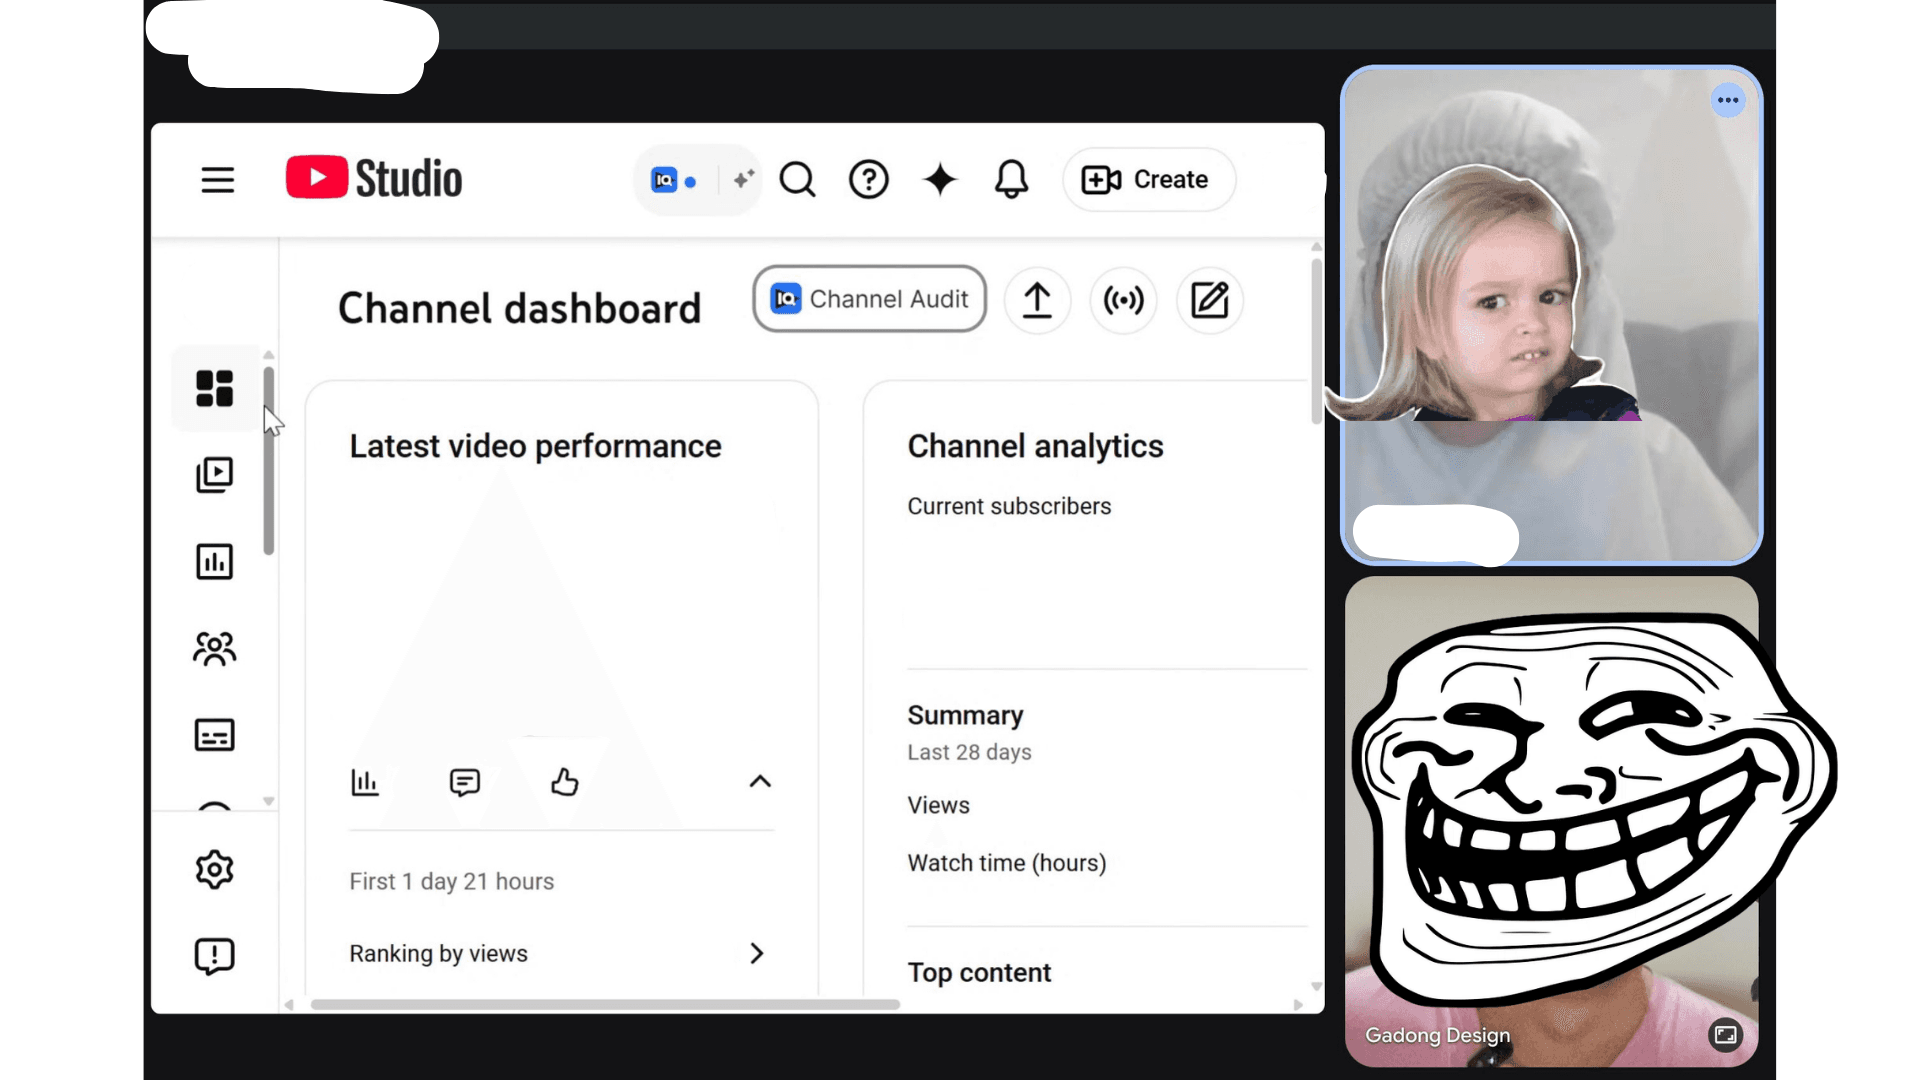Click the upload video arrow icon
The width and height of the screenshot is (1920, 1080).
(x=1037, y=300)
